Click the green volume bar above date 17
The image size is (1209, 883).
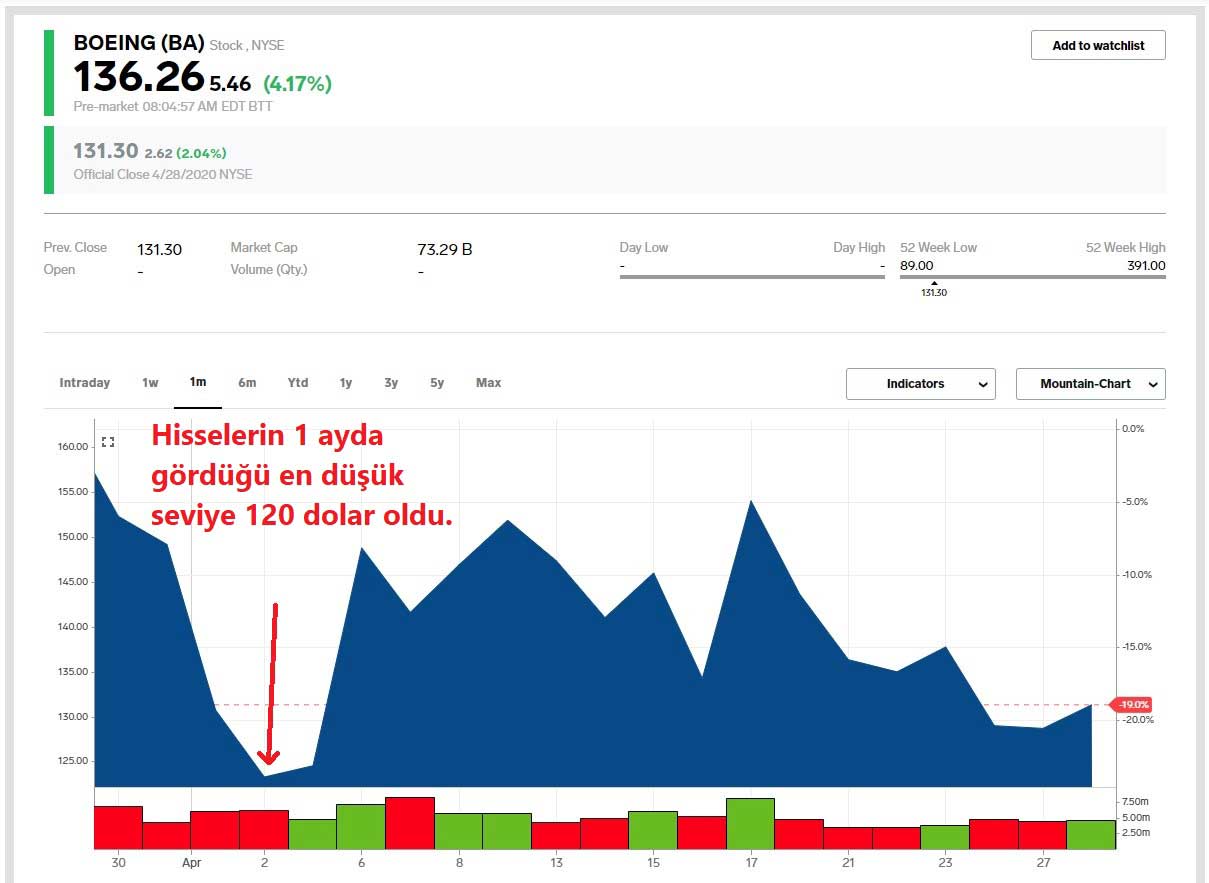point(750,824)
